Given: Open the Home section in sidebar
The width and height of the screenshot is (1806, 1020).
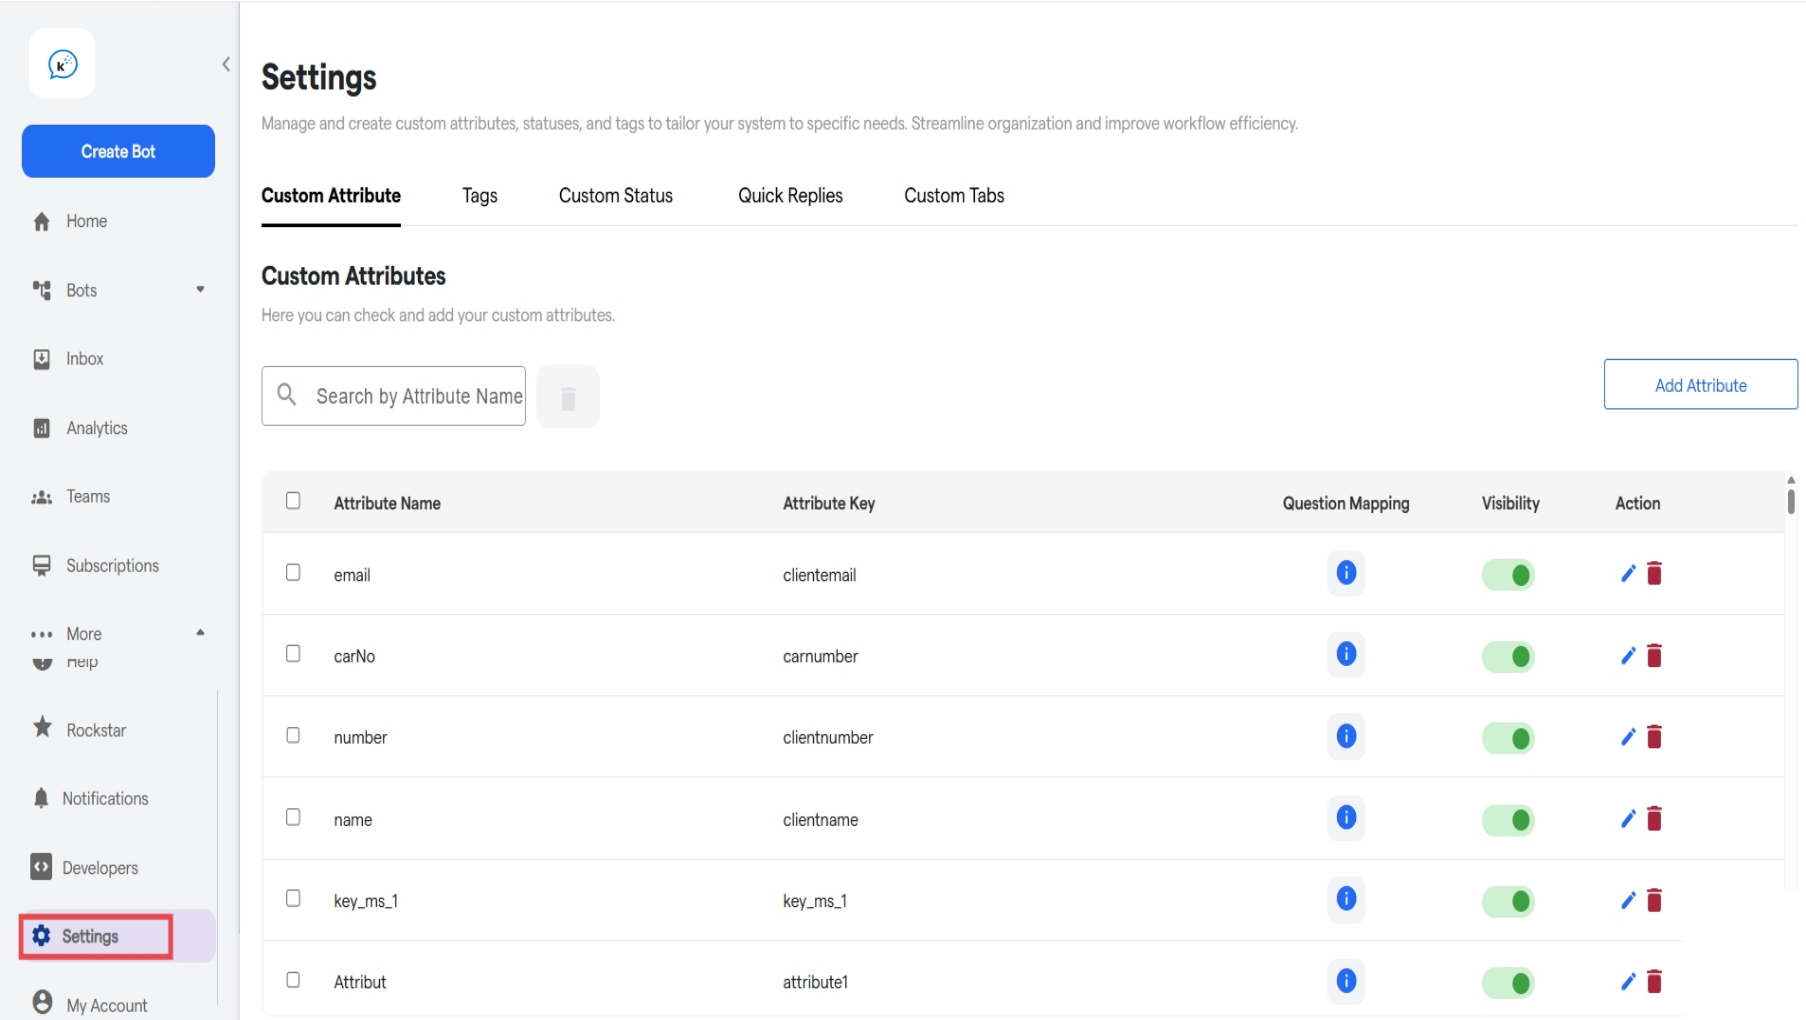Looking at the screenshot, I should coord(86,221).
